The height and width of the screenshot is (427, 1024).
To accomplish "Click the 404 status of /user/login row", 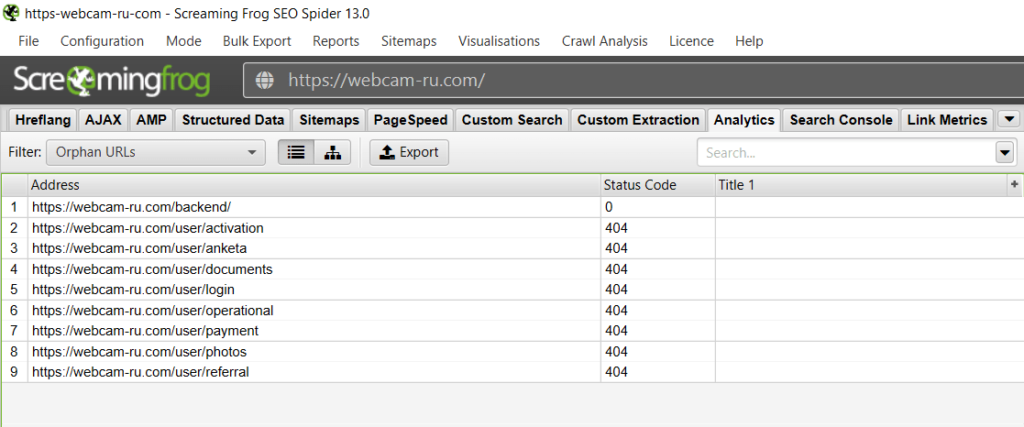I will [x=616, y=289].
